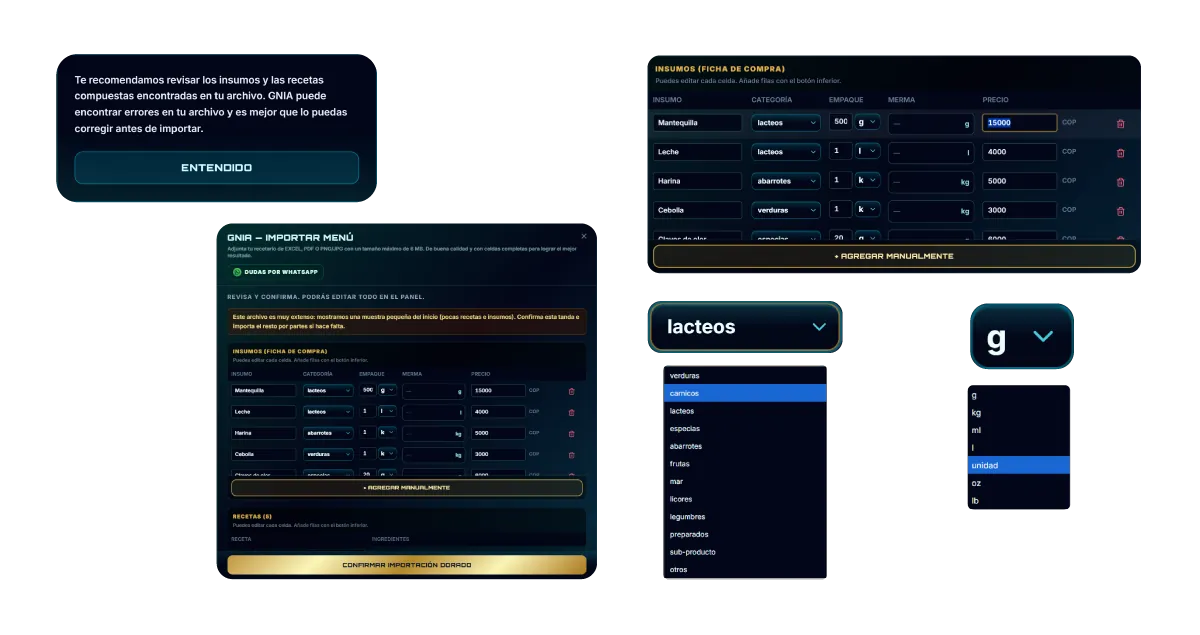Click the ENTENDIDO button
The height and width of the screenshot is (635, 1200).
[216, 168]
